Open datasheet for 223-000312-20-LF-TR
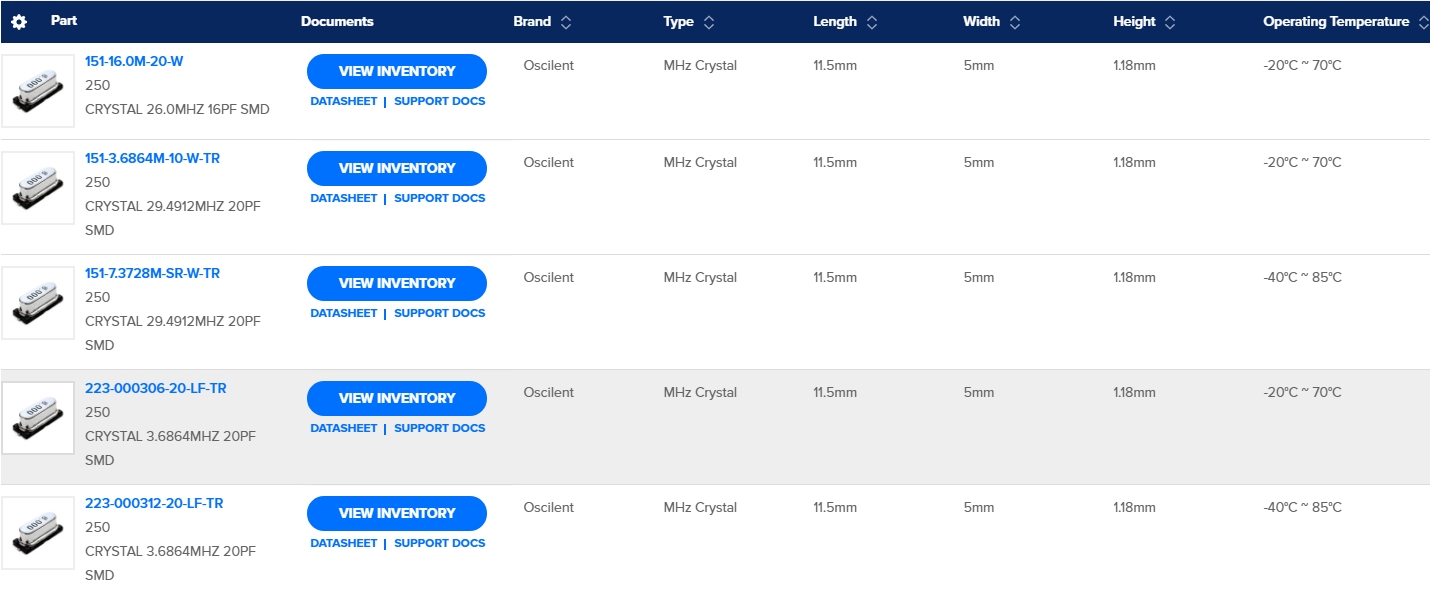 tap(343, 543)
